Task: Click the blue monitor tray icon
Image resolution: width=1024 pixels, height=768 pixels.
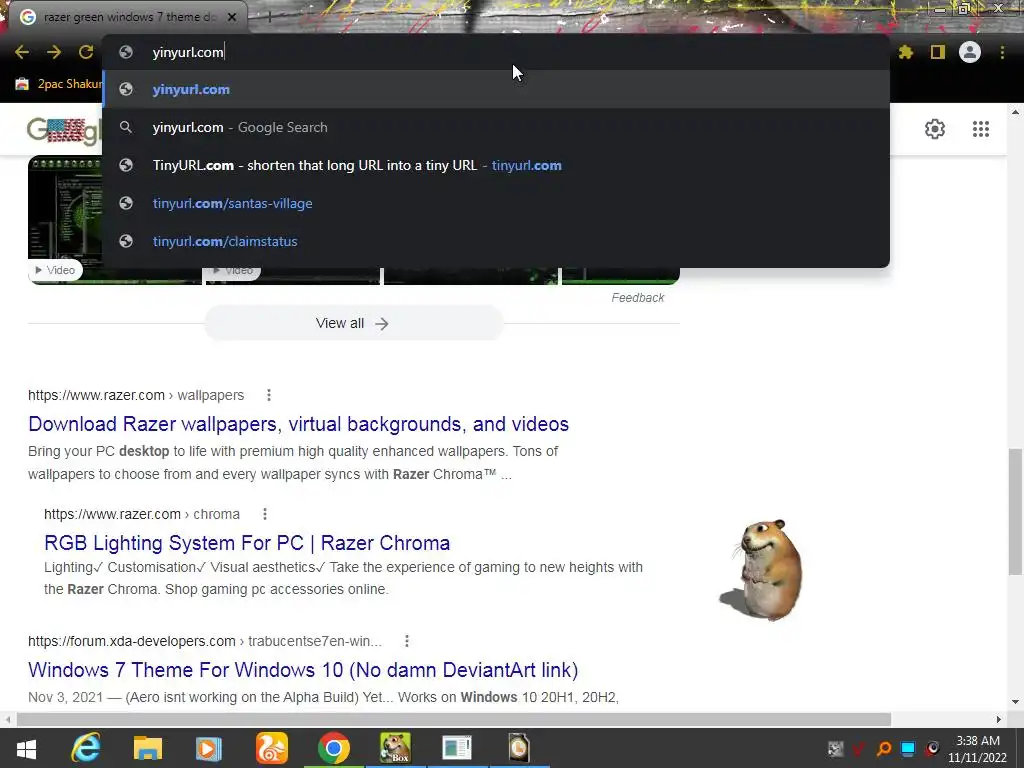Action: pyautogui.click(x=908, y=748)
